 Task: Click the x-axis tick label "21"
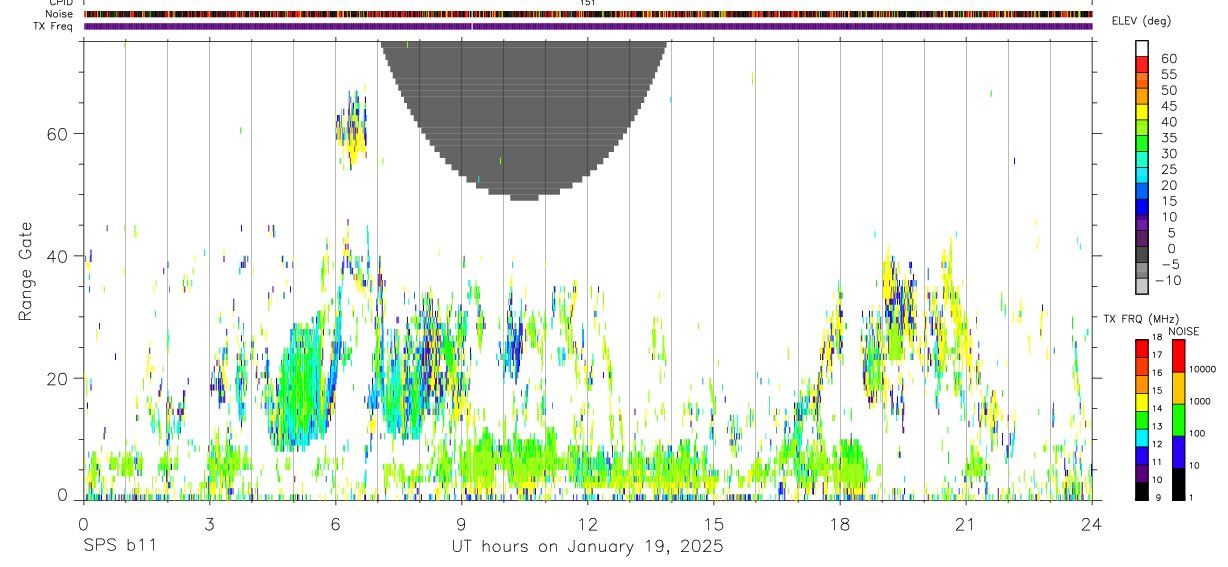pos(965,523)
